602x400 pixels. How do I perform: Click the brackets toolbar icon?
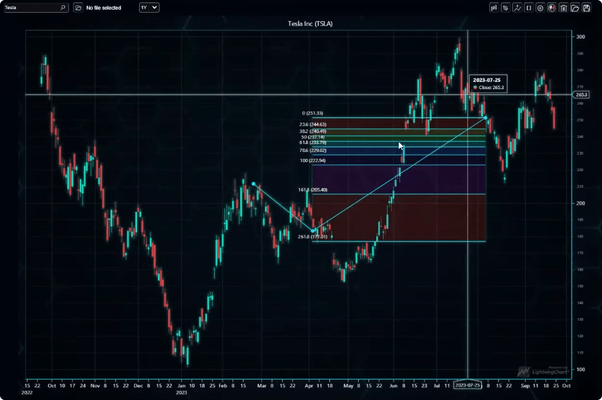tap(529, 8)
